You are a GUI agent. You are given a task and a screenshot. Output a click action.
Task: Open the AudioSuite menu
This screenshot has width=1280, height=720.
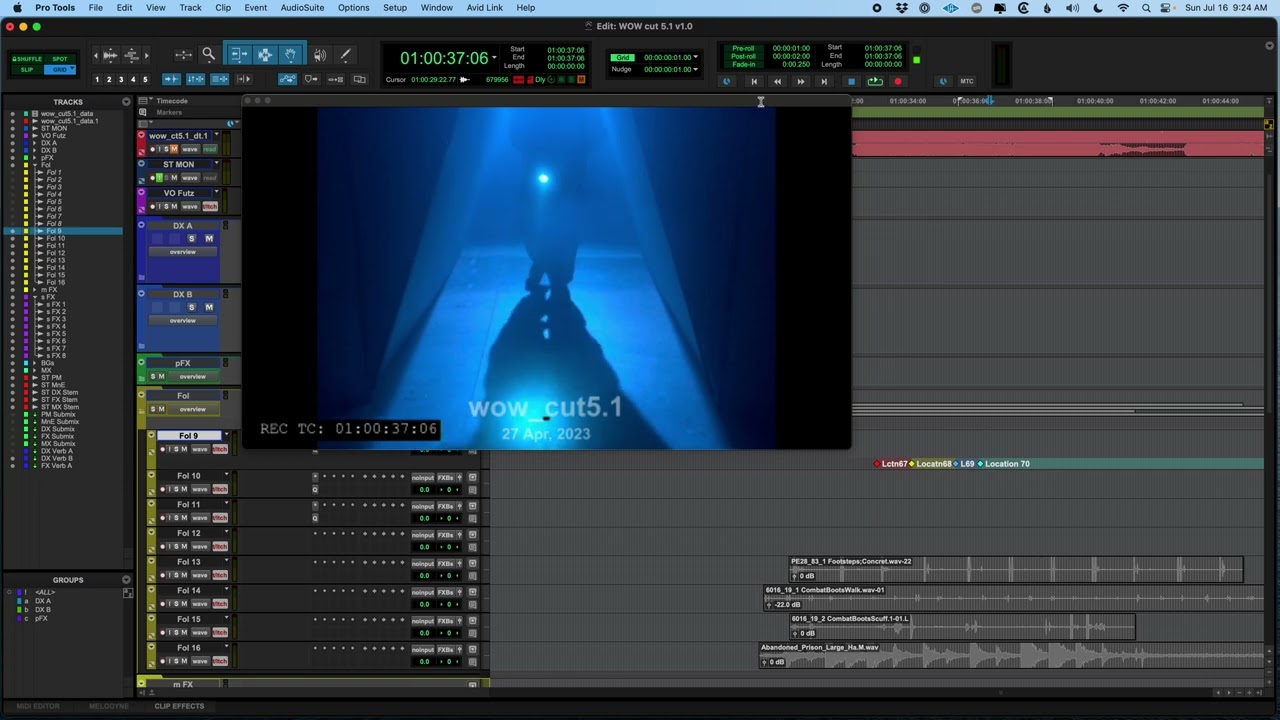click(302, 7)
